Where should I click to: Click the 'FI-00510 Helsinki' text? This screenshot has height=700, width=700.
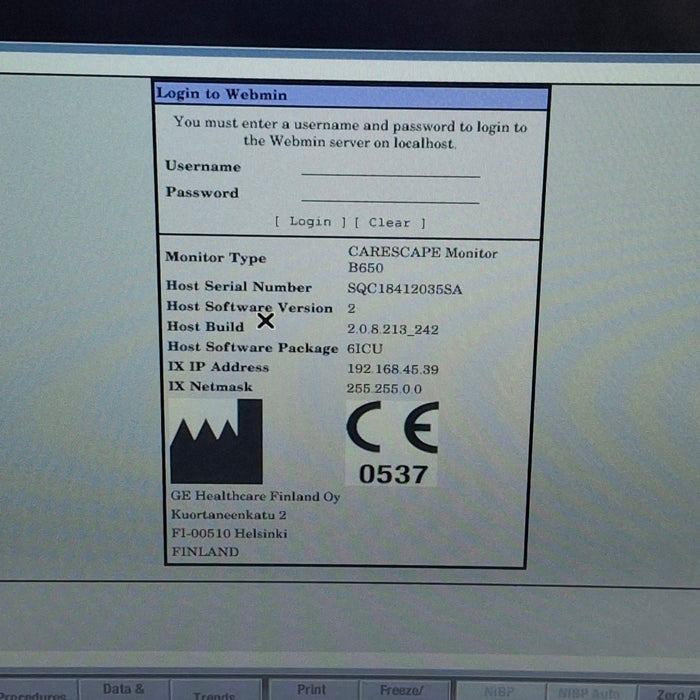pyautogui.click(x=229, y=533)
